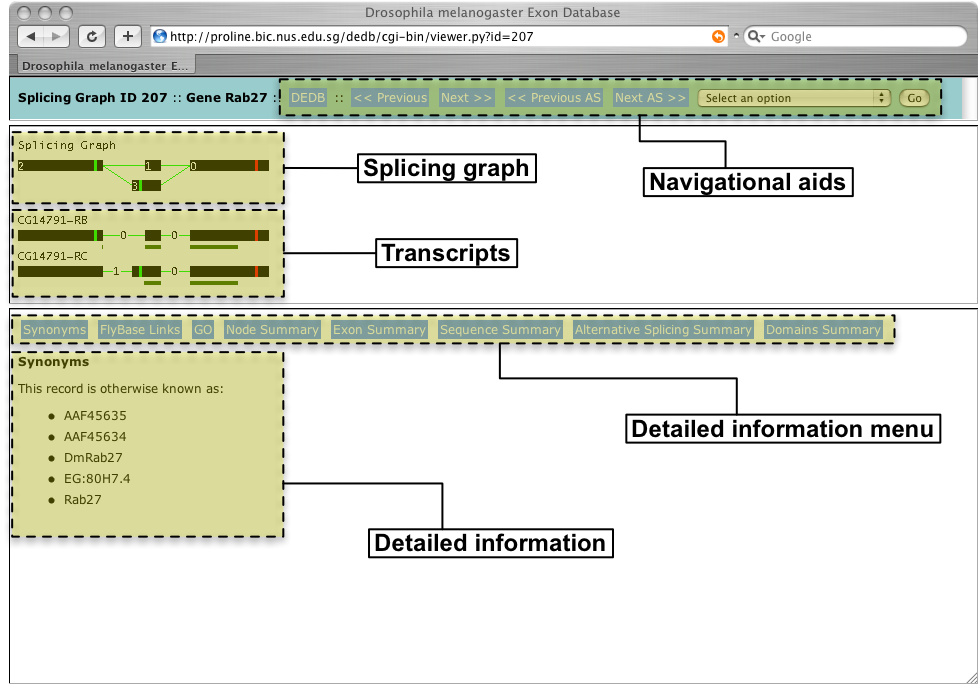Click node 1 in the splicing graph
Screen dimensions: 980x685
click(152, 166)
